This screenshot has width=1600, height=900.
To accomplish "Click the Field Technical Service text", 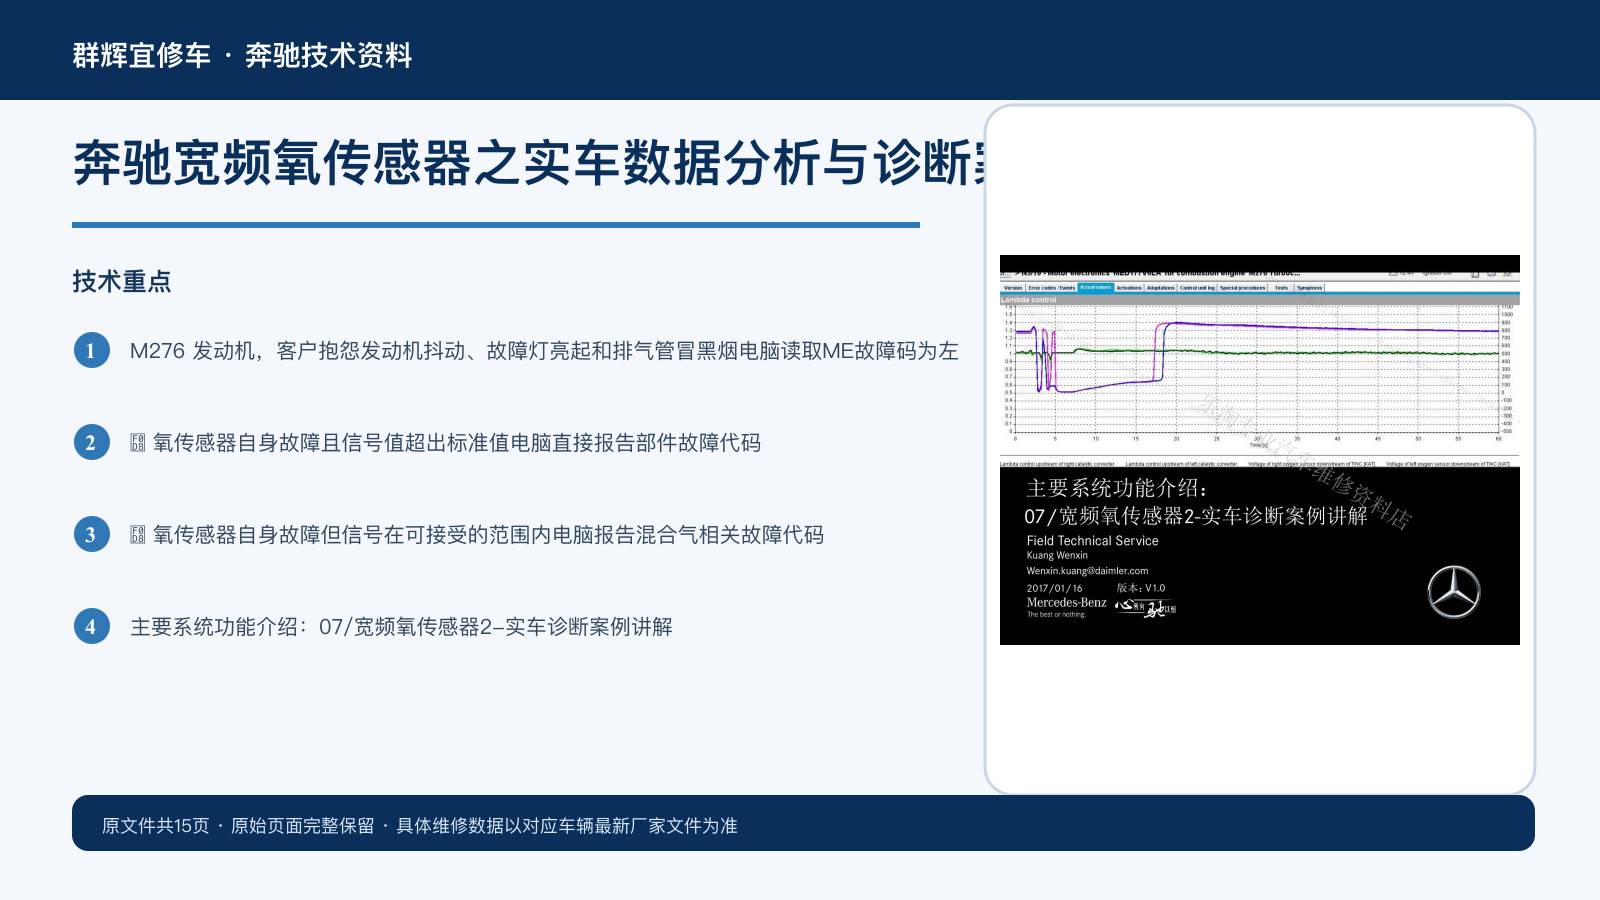I will 1092,541.
